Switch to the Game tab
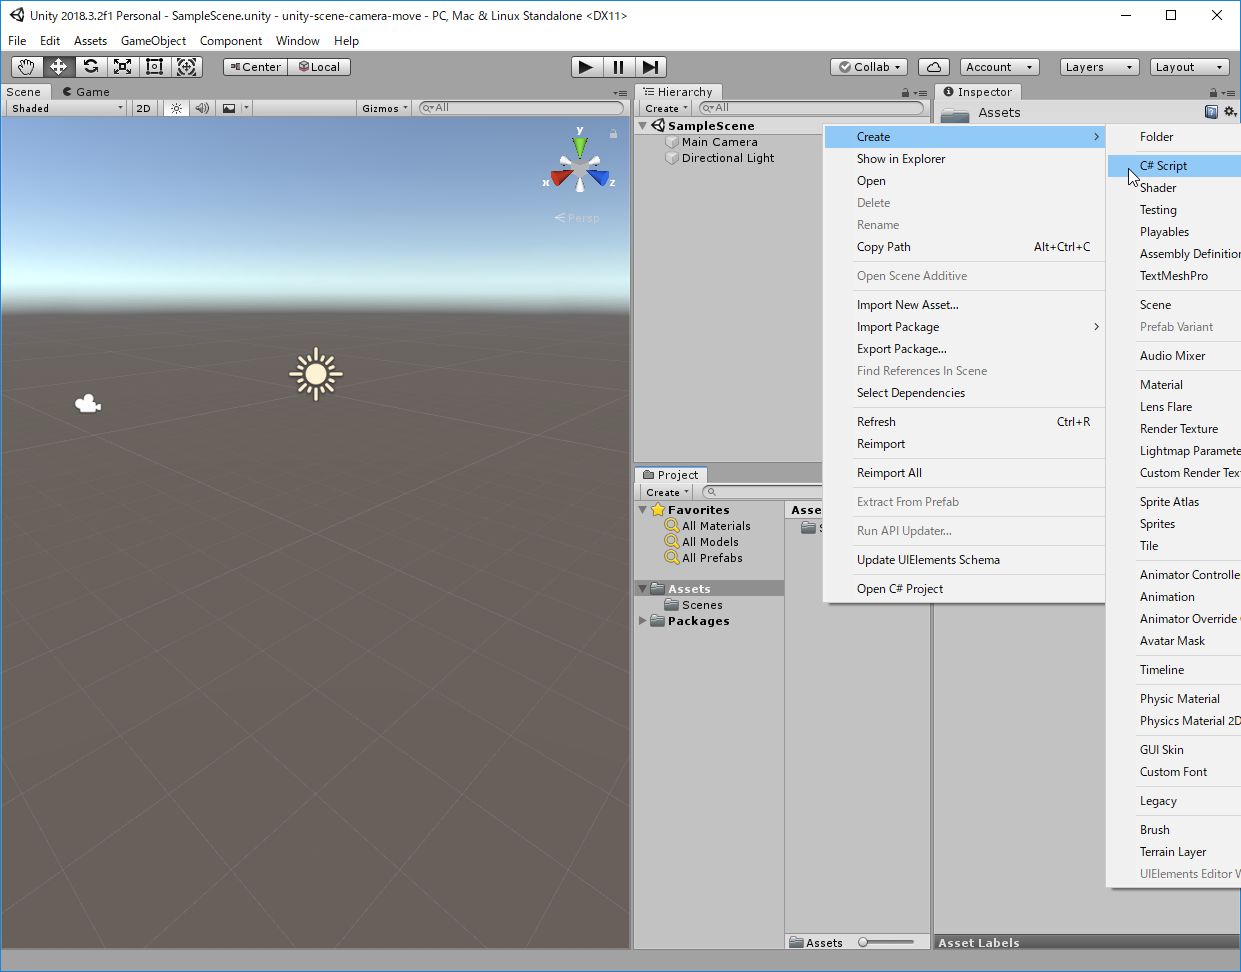Image resolution: width=1241 pixels, height=972 pixels. coord(85,92)
